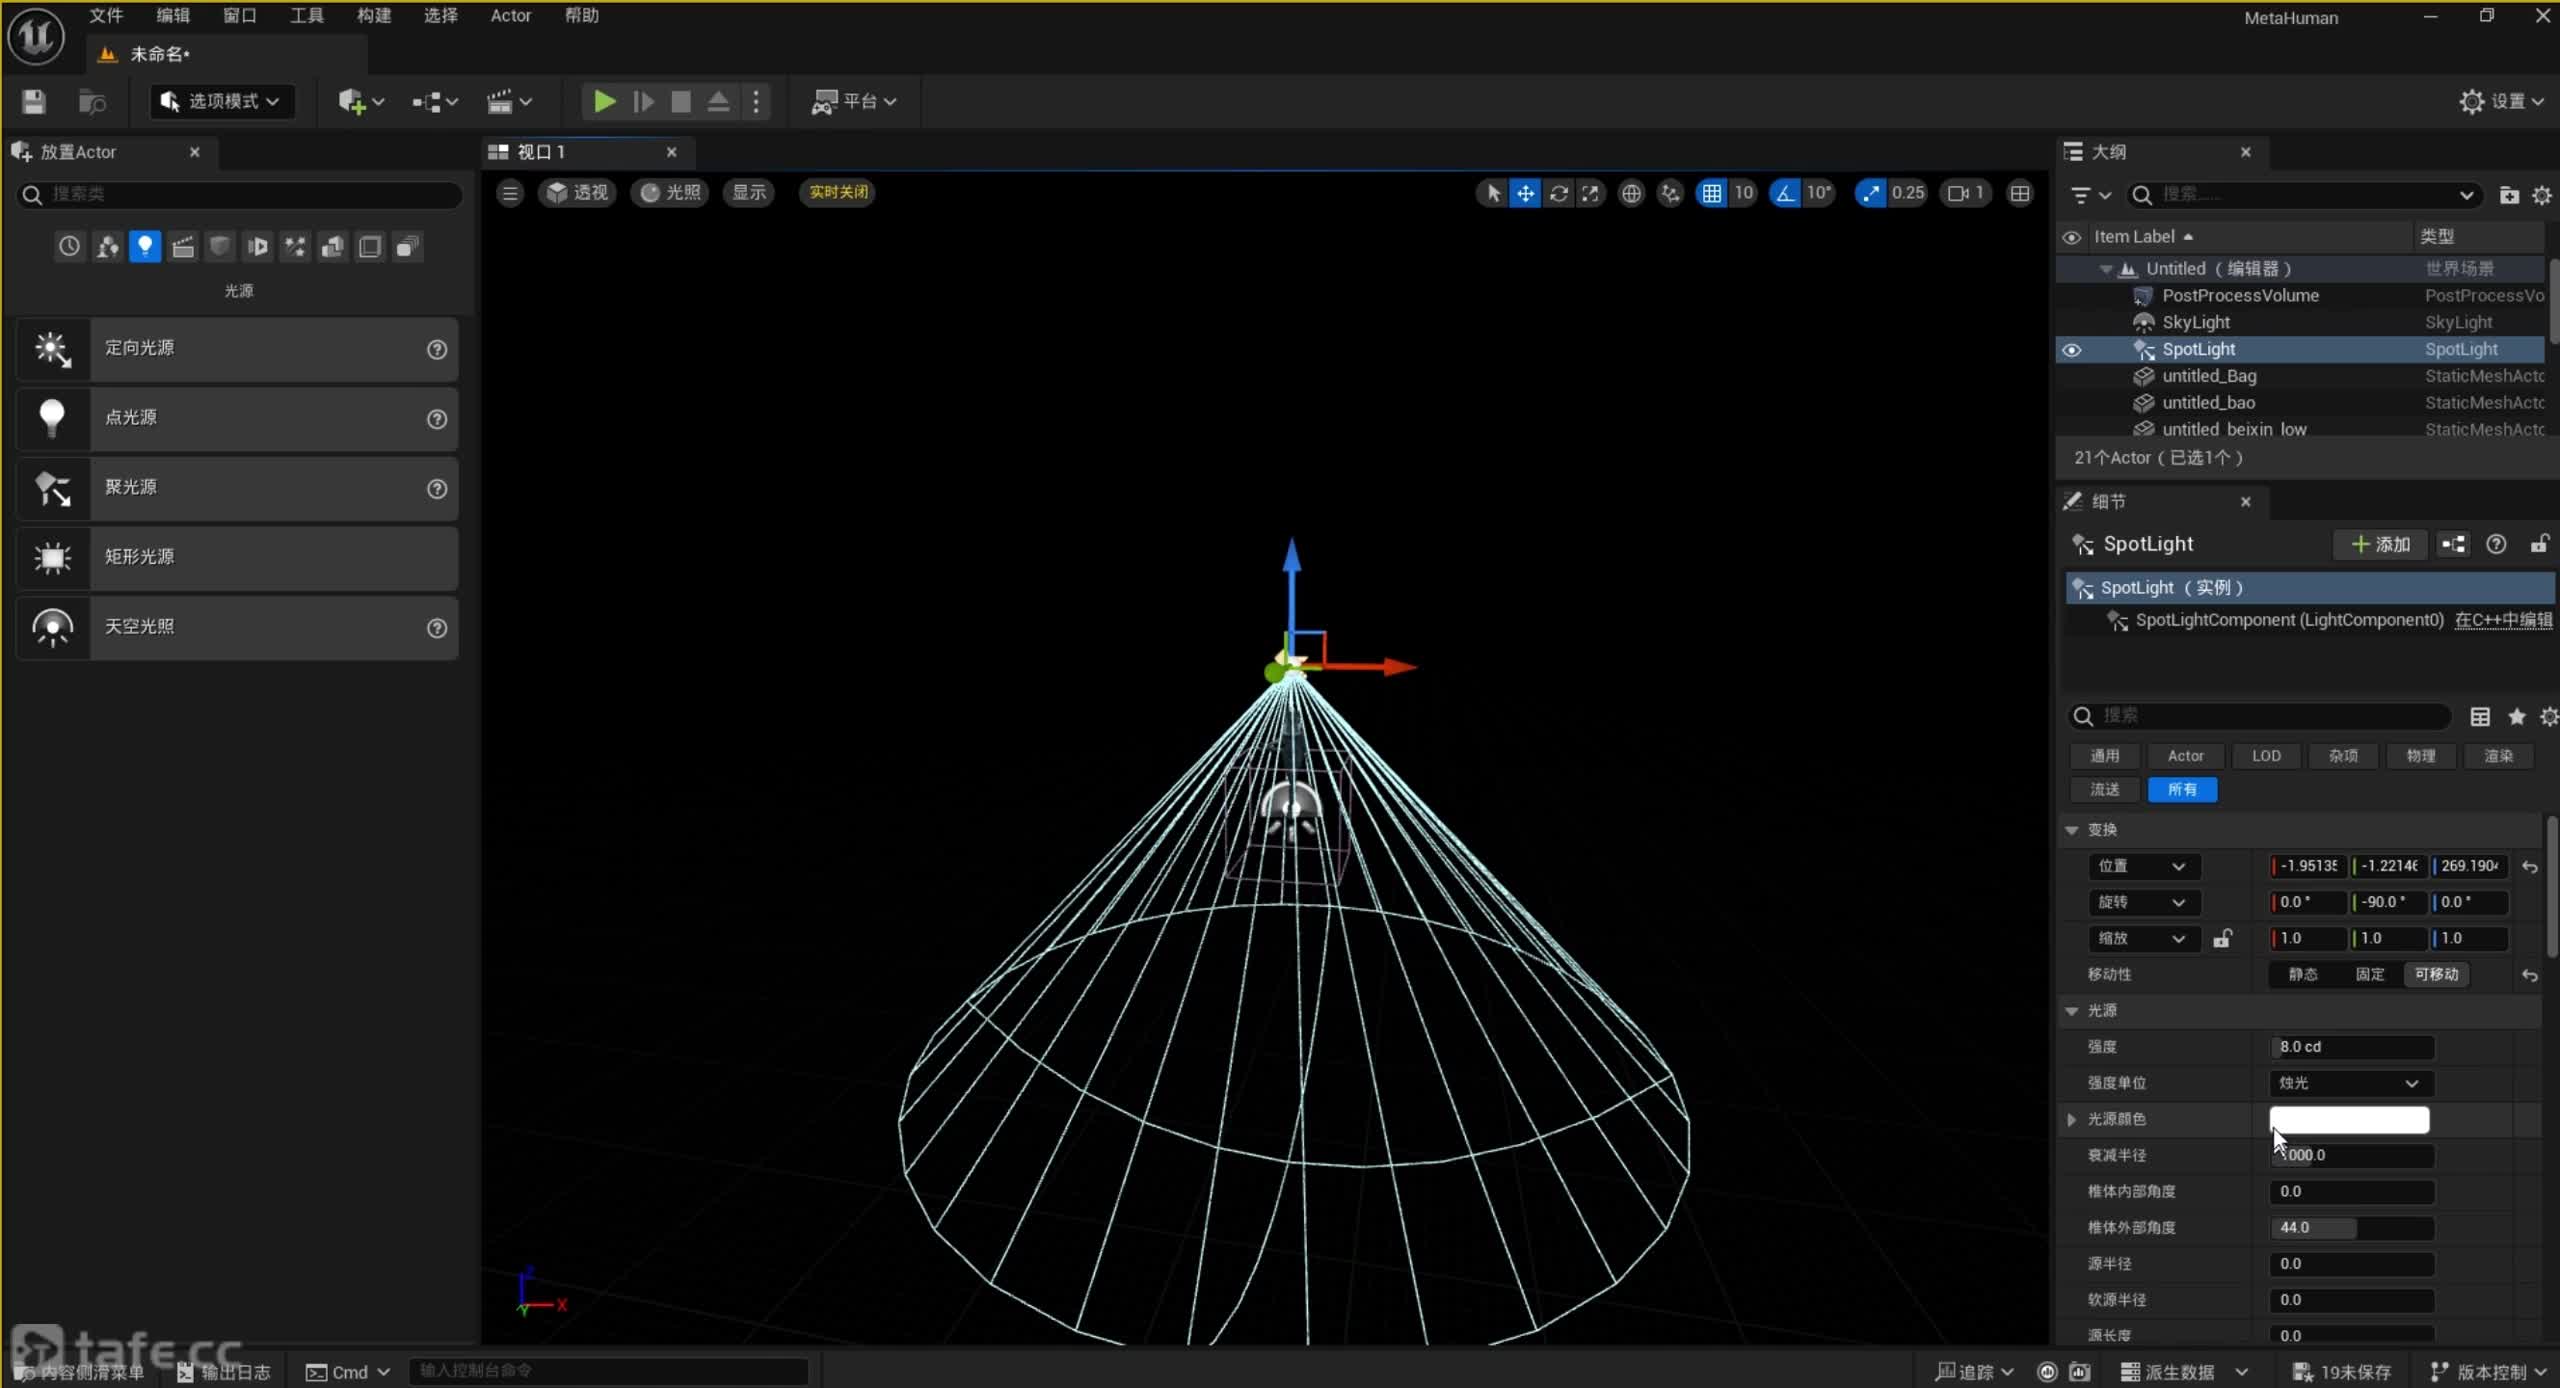Open the content browser icon beside save
Viewport: 2560px width, 1388px height.
pyautogui.click(x=92, y=101)
